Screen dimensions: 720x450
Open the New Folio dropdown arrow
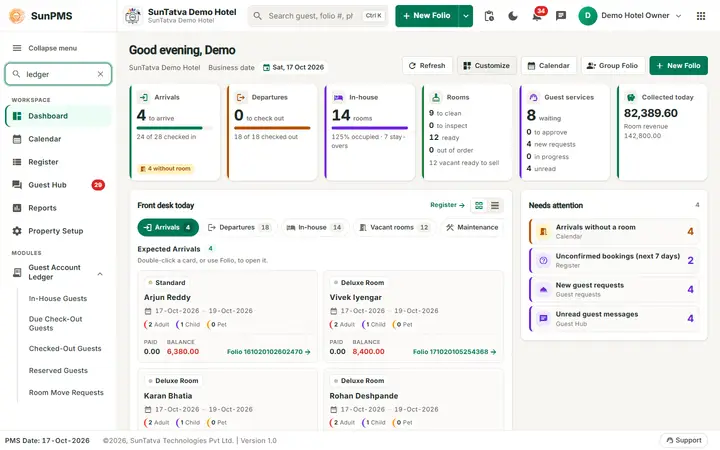click(466, 16)
